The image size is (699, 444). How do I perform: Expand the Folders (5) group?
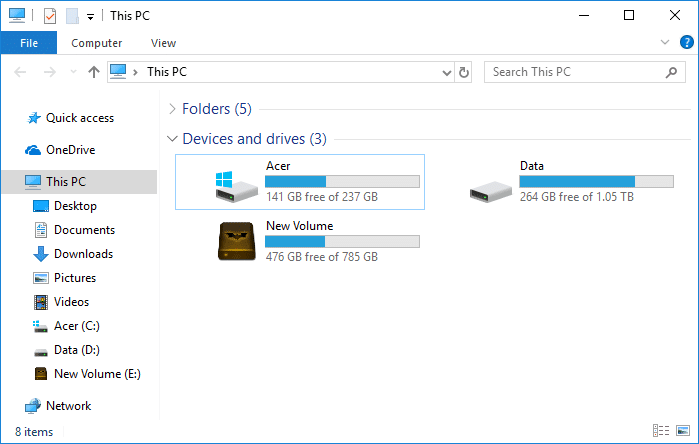tap(173, 109)
